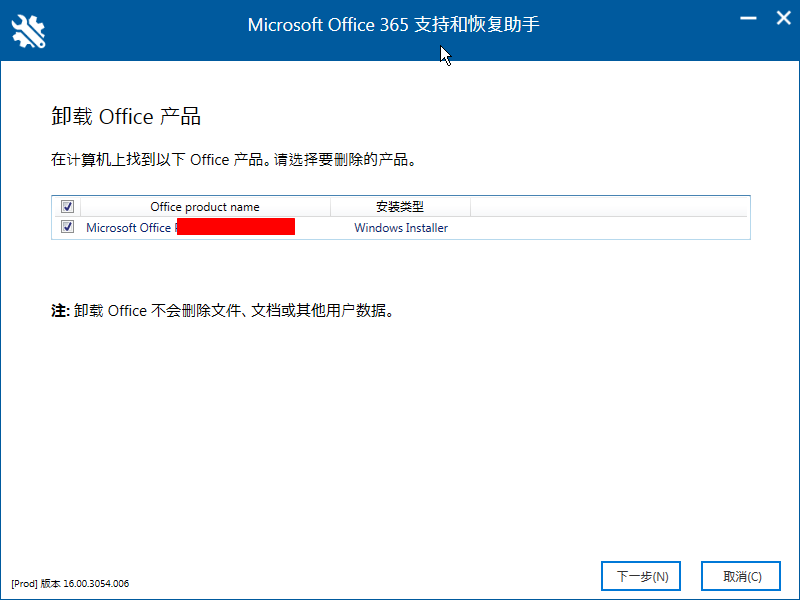Click the "安装类型" column header
This screenshot has height=600, width=800.
pos(400,207)
